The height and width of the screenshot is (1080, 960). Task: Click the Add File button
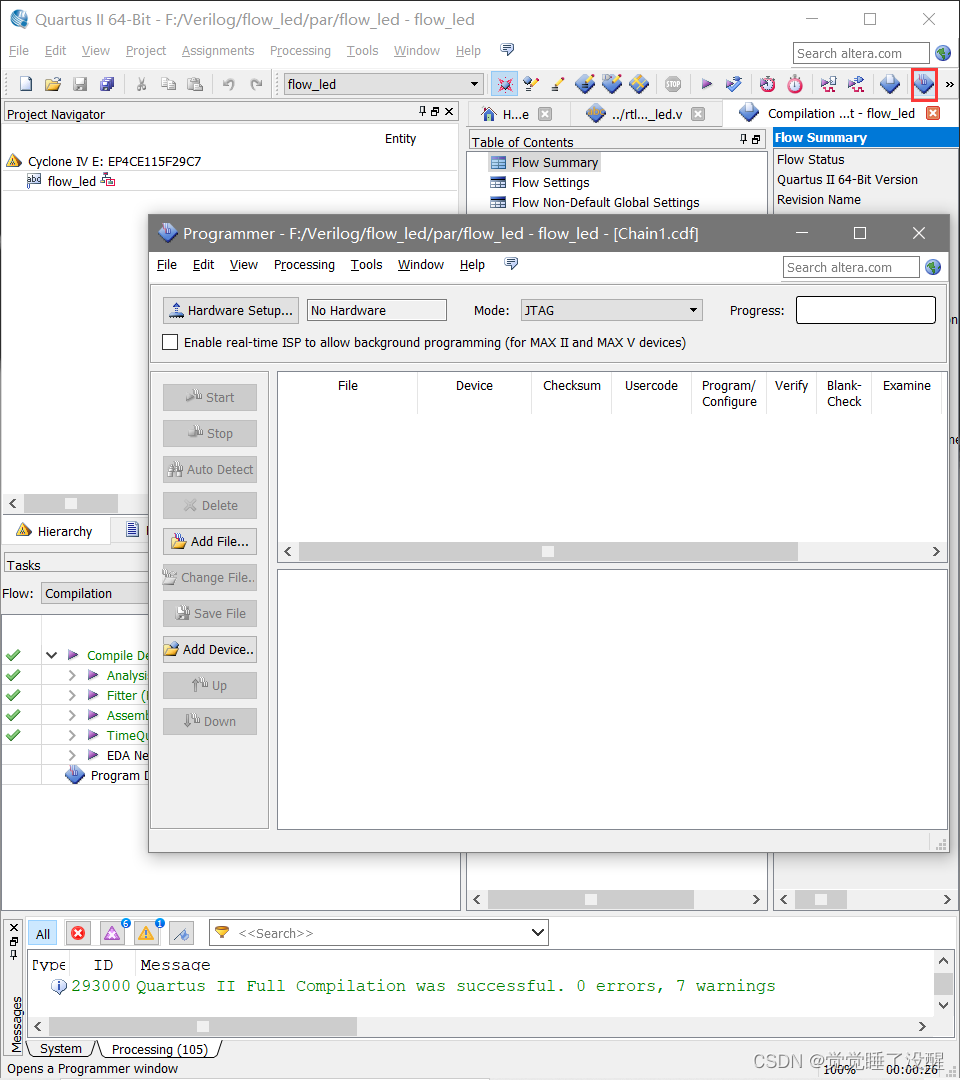[210, 541]
